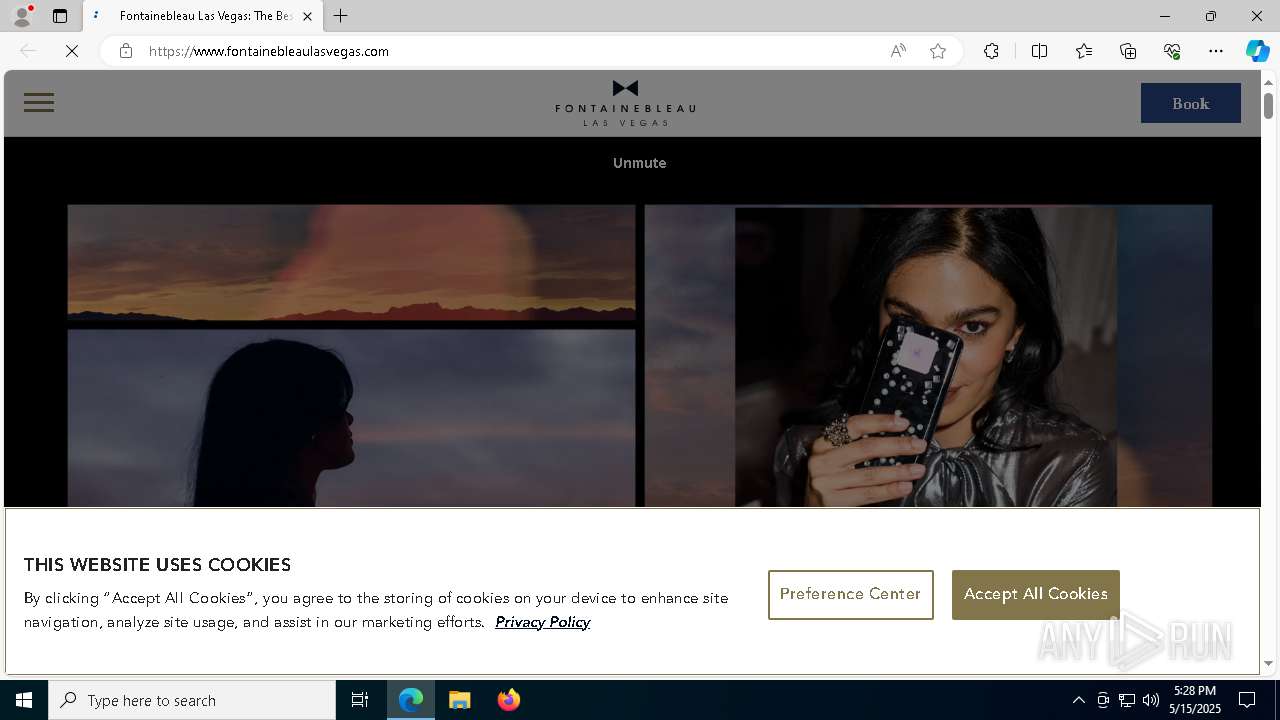Open File Explorer from taskbar
Screen dimensions: 1280x720
(460, 700)
